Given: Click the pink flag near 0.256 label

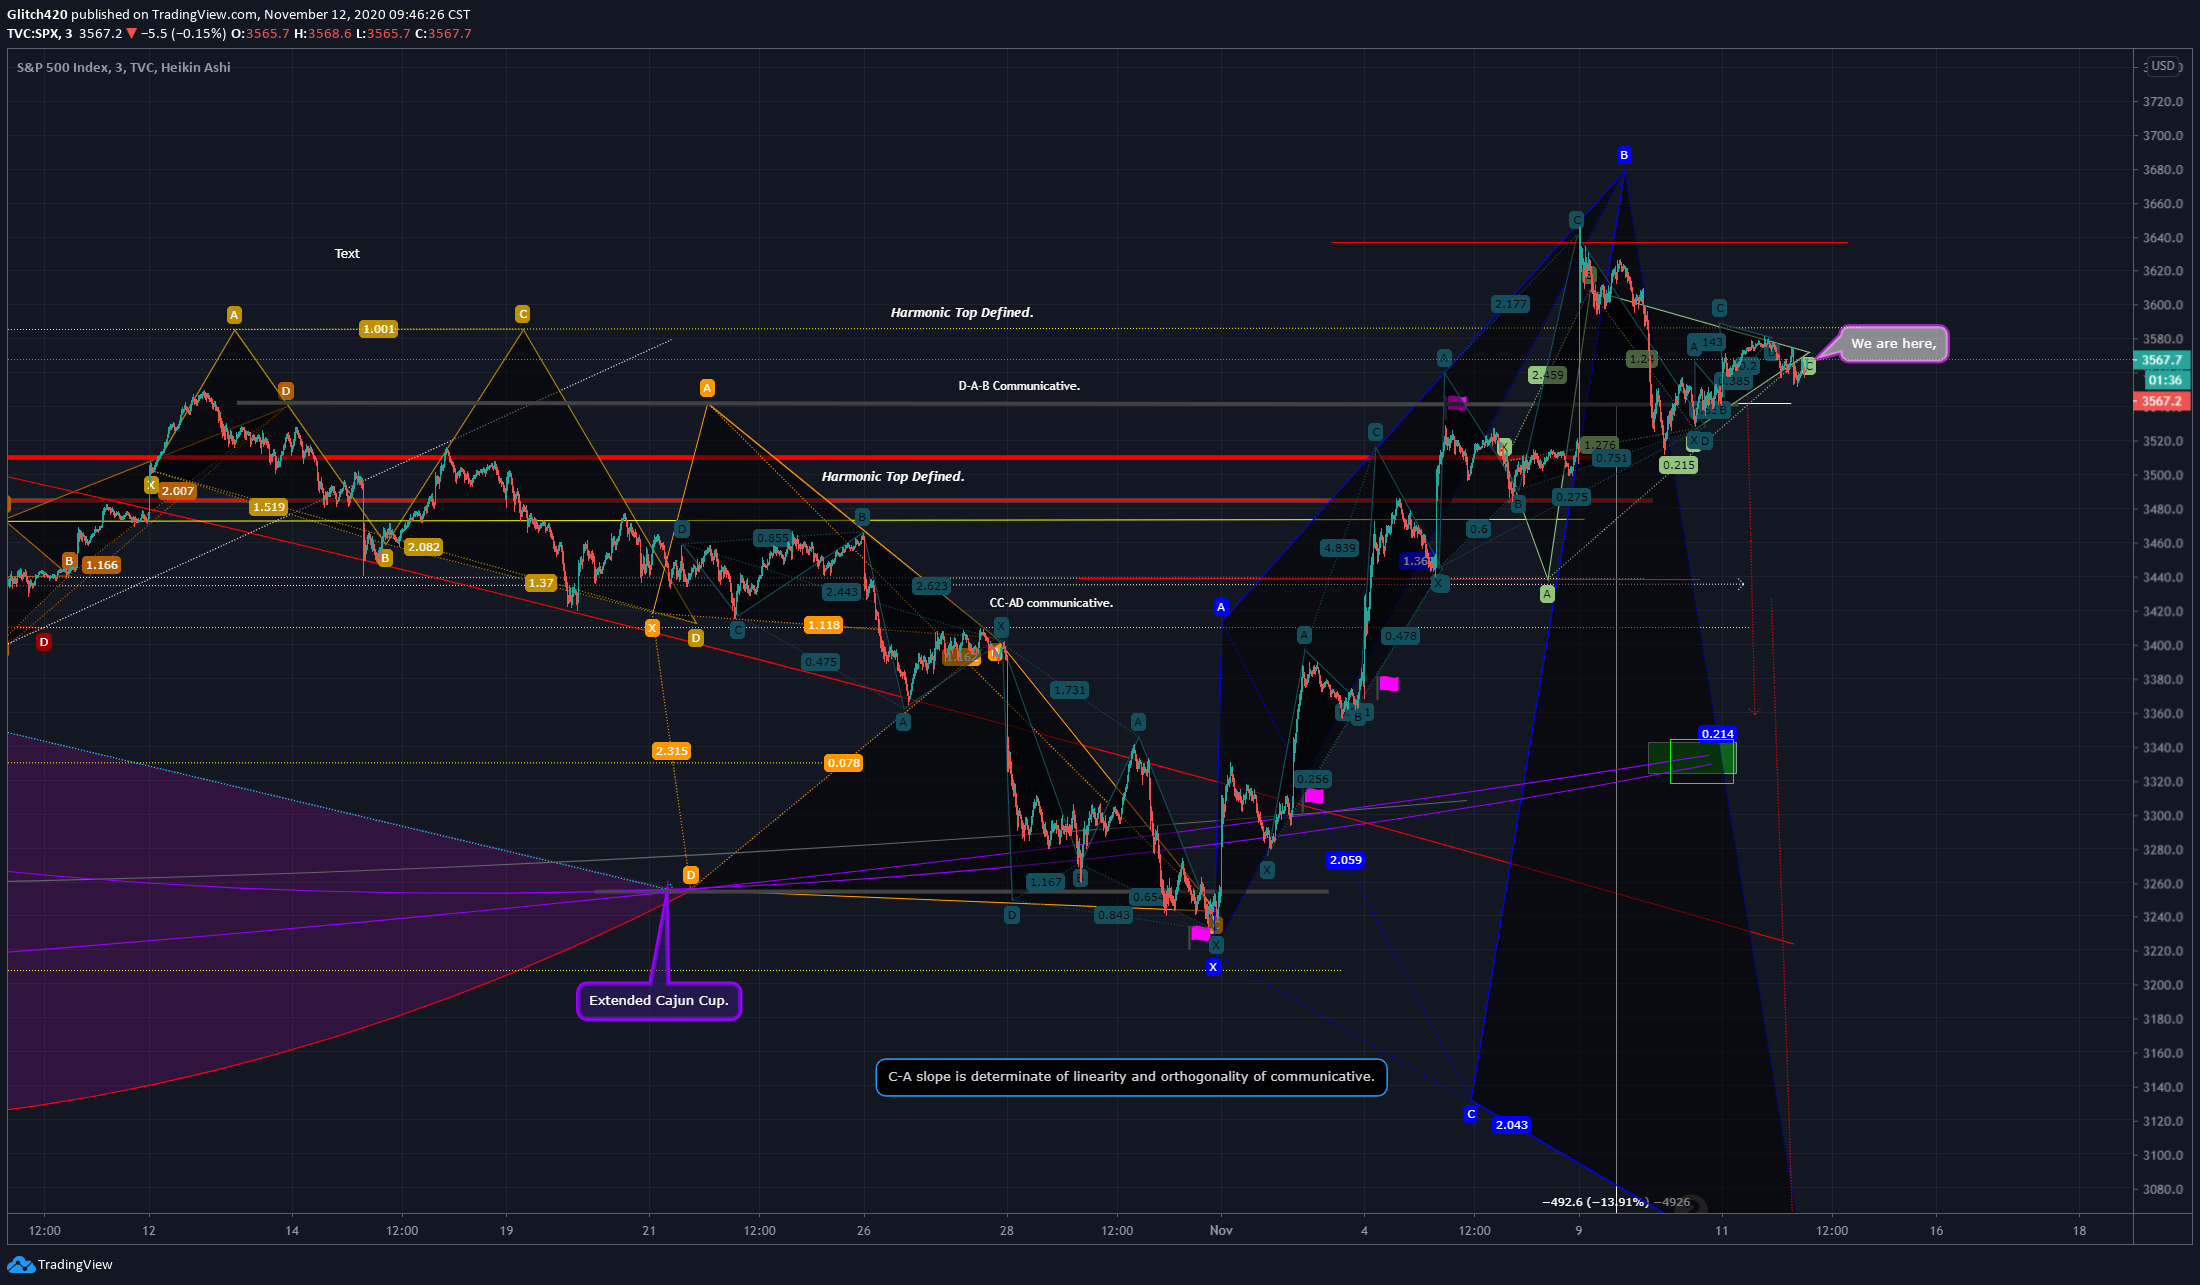Looking at the screenshot, I should click(x=1314, y=796).
